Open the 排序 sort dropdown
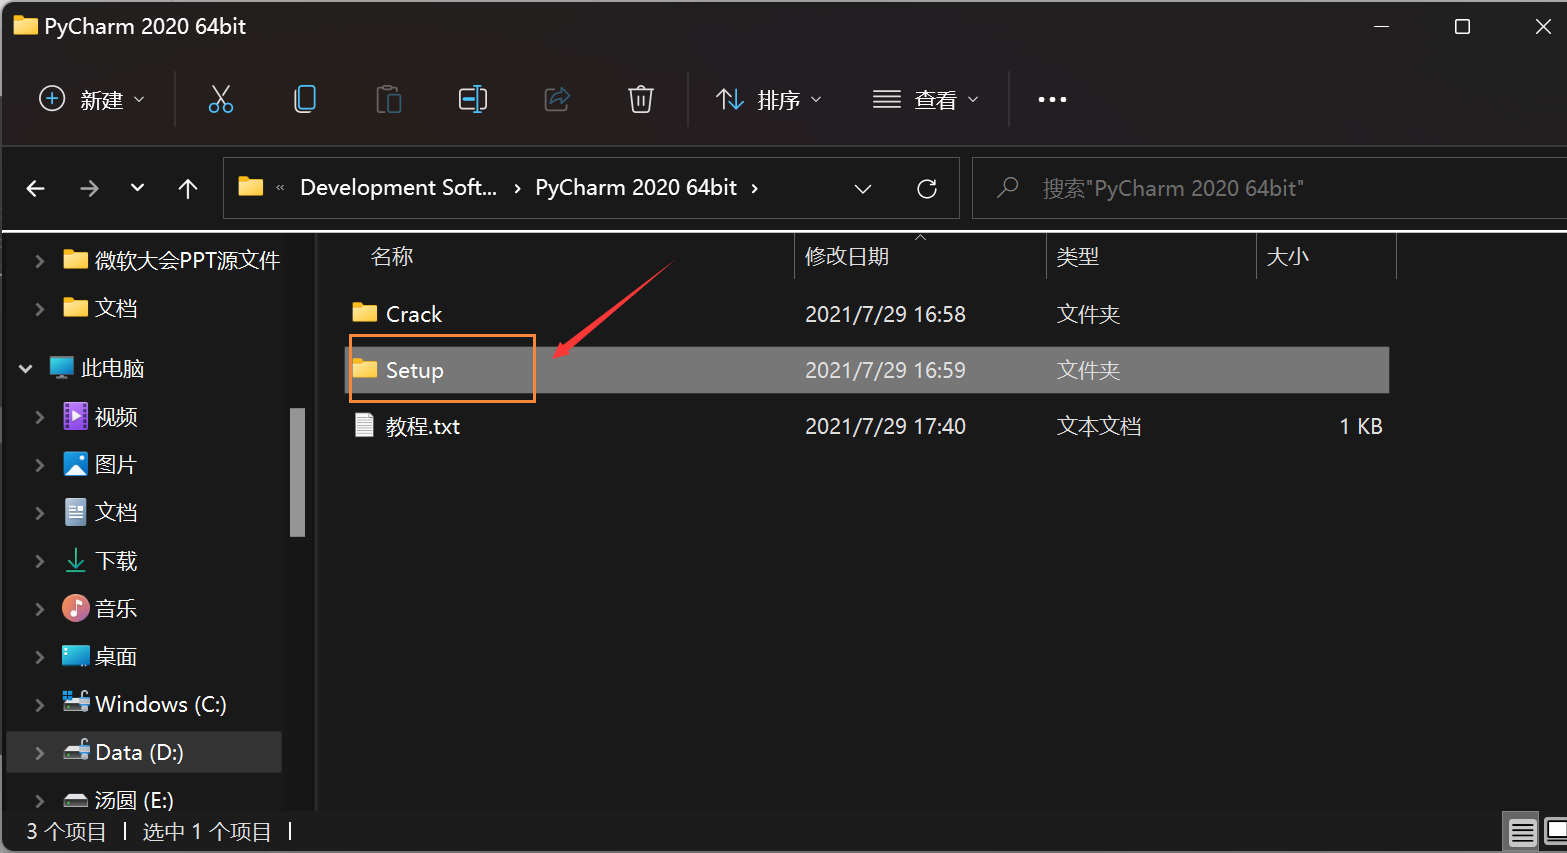1567x853 pixels. [x=769, y=99]
